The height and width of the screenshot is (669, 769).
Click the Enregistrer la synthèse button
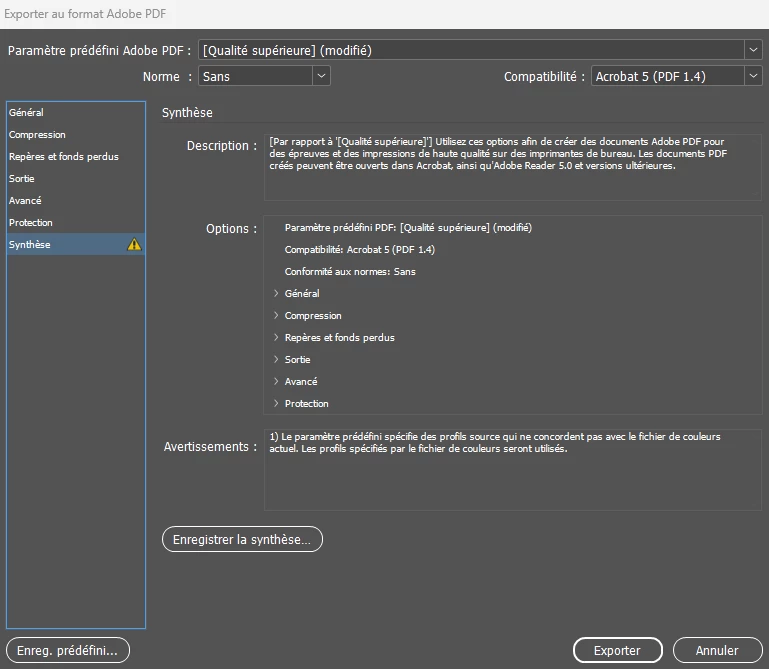pos(242,540)
